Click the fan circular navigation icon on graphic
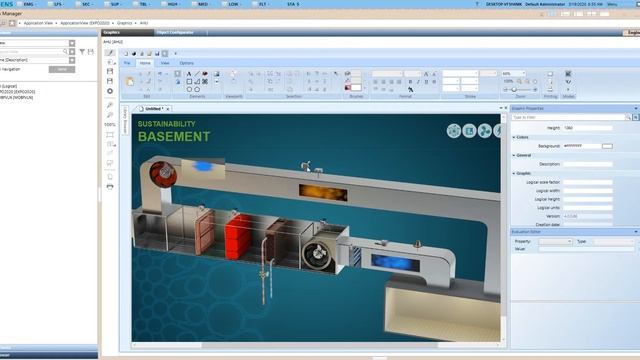Viewport: 640px width, 360px height. coord(484,131)
